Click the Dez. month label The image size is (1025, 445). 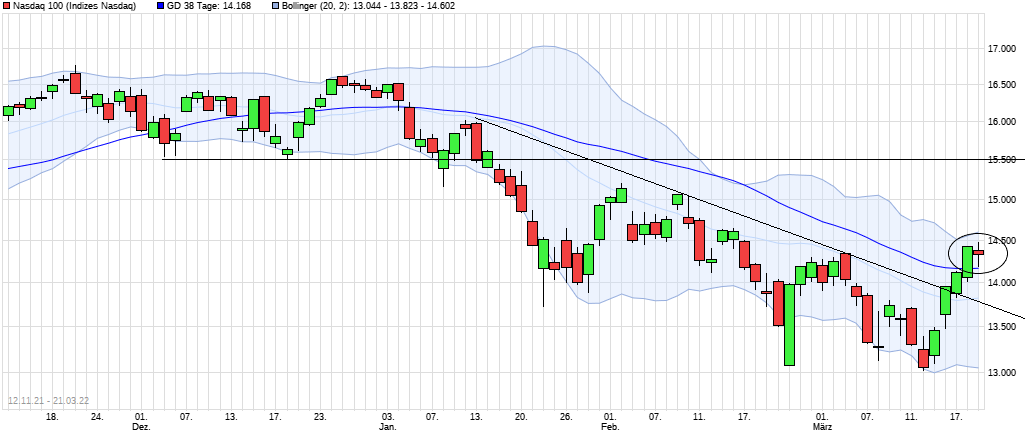pyautogui.click(x=142, y=426)
